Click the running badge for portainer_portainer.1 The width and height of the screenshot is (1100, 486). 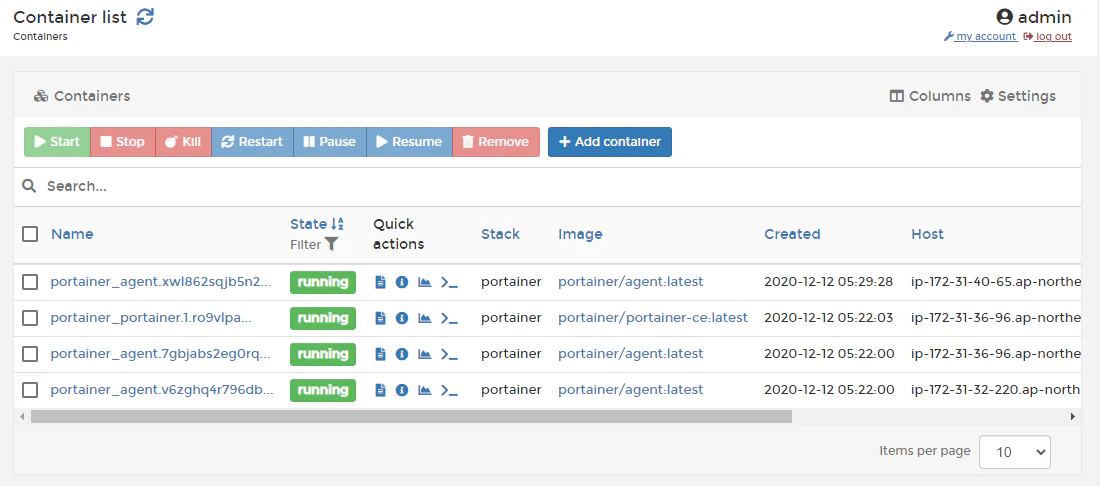pyautogui.click(x=323, y=318)
